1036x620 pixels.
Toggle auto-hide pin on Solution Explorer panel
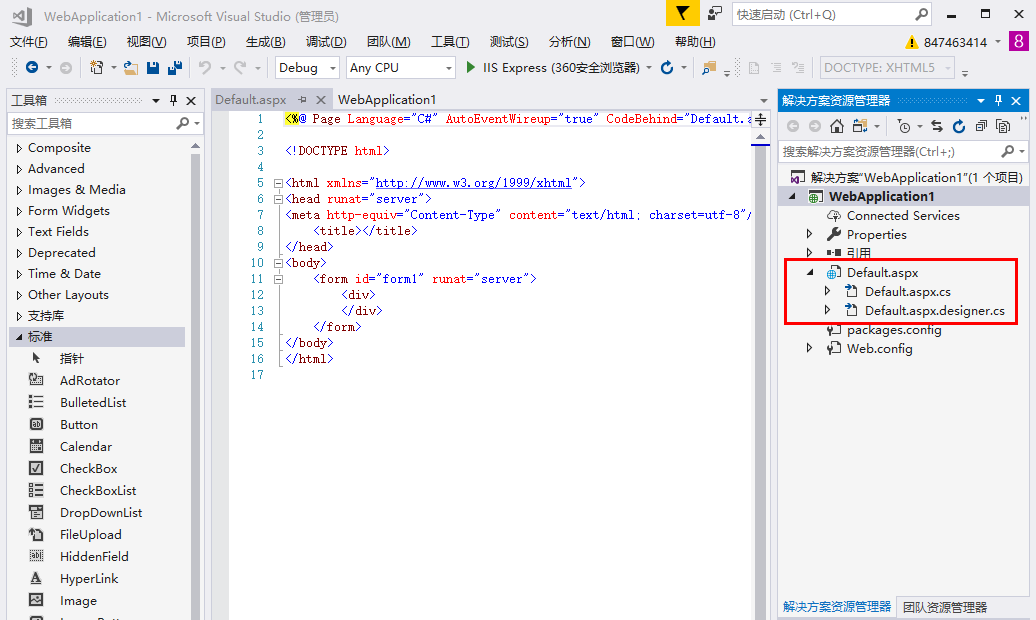pos(998,101)
